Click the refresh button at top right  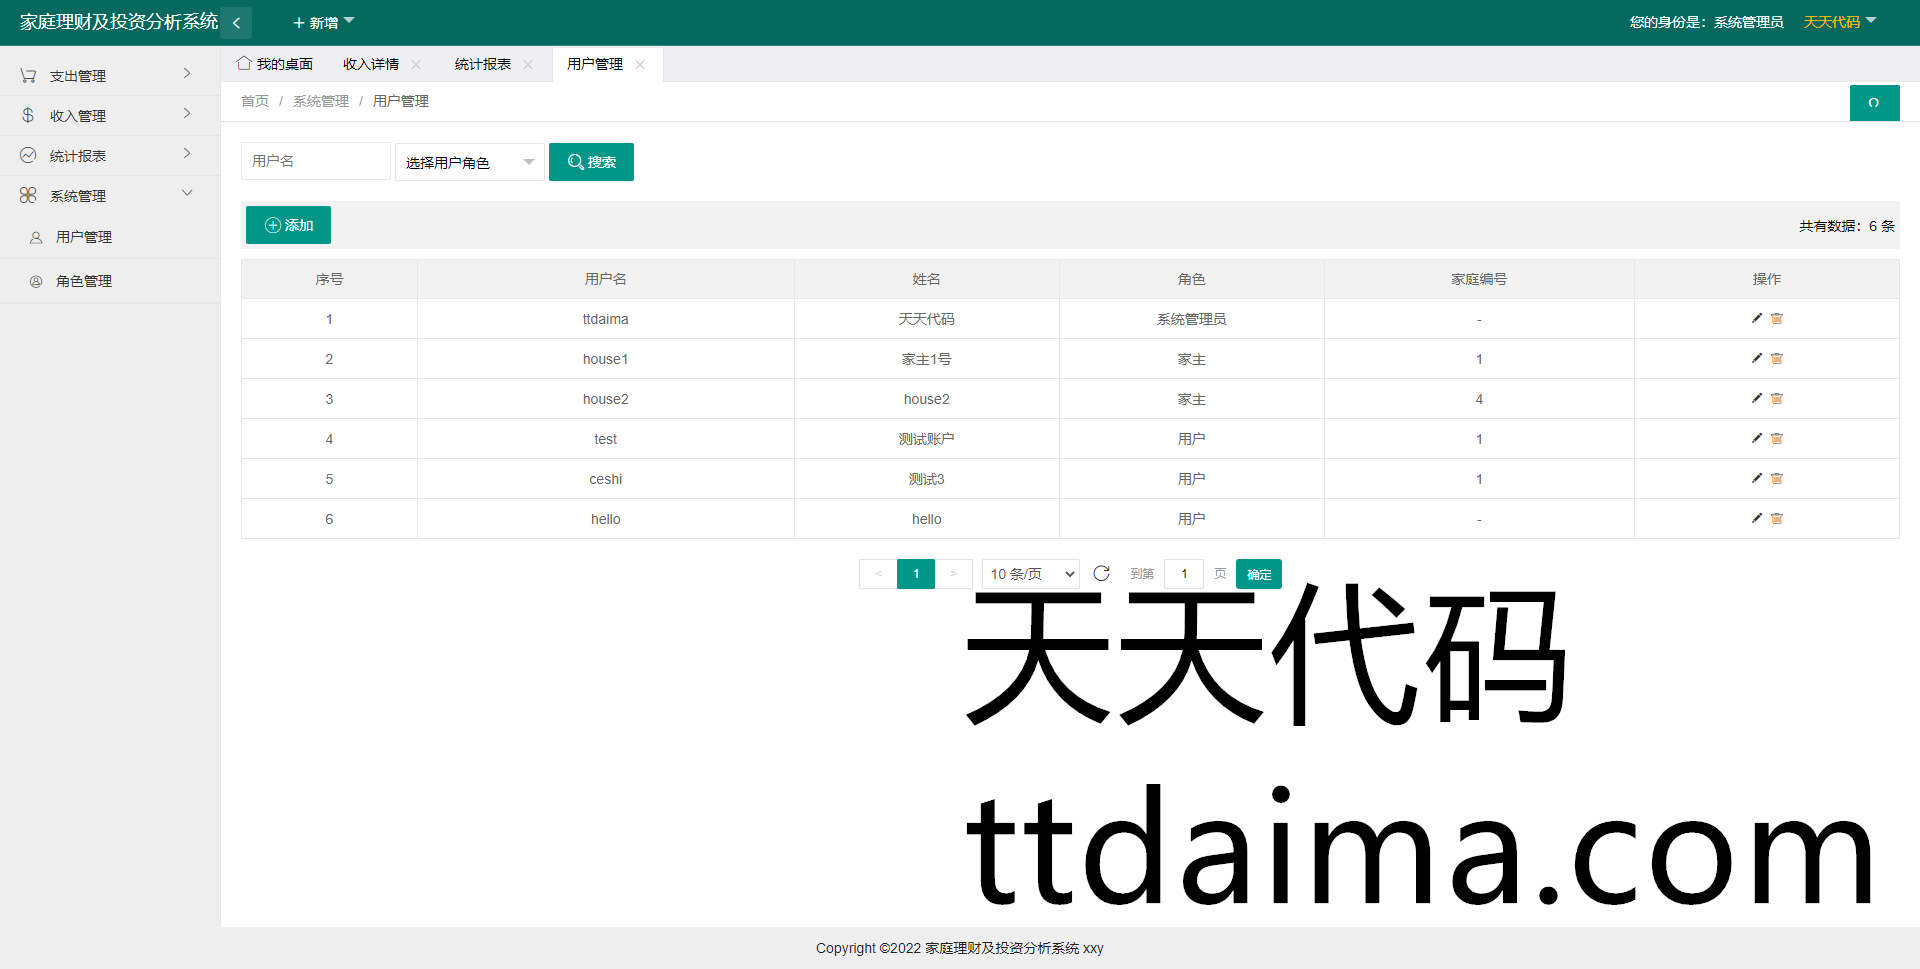click(1874, 103)
